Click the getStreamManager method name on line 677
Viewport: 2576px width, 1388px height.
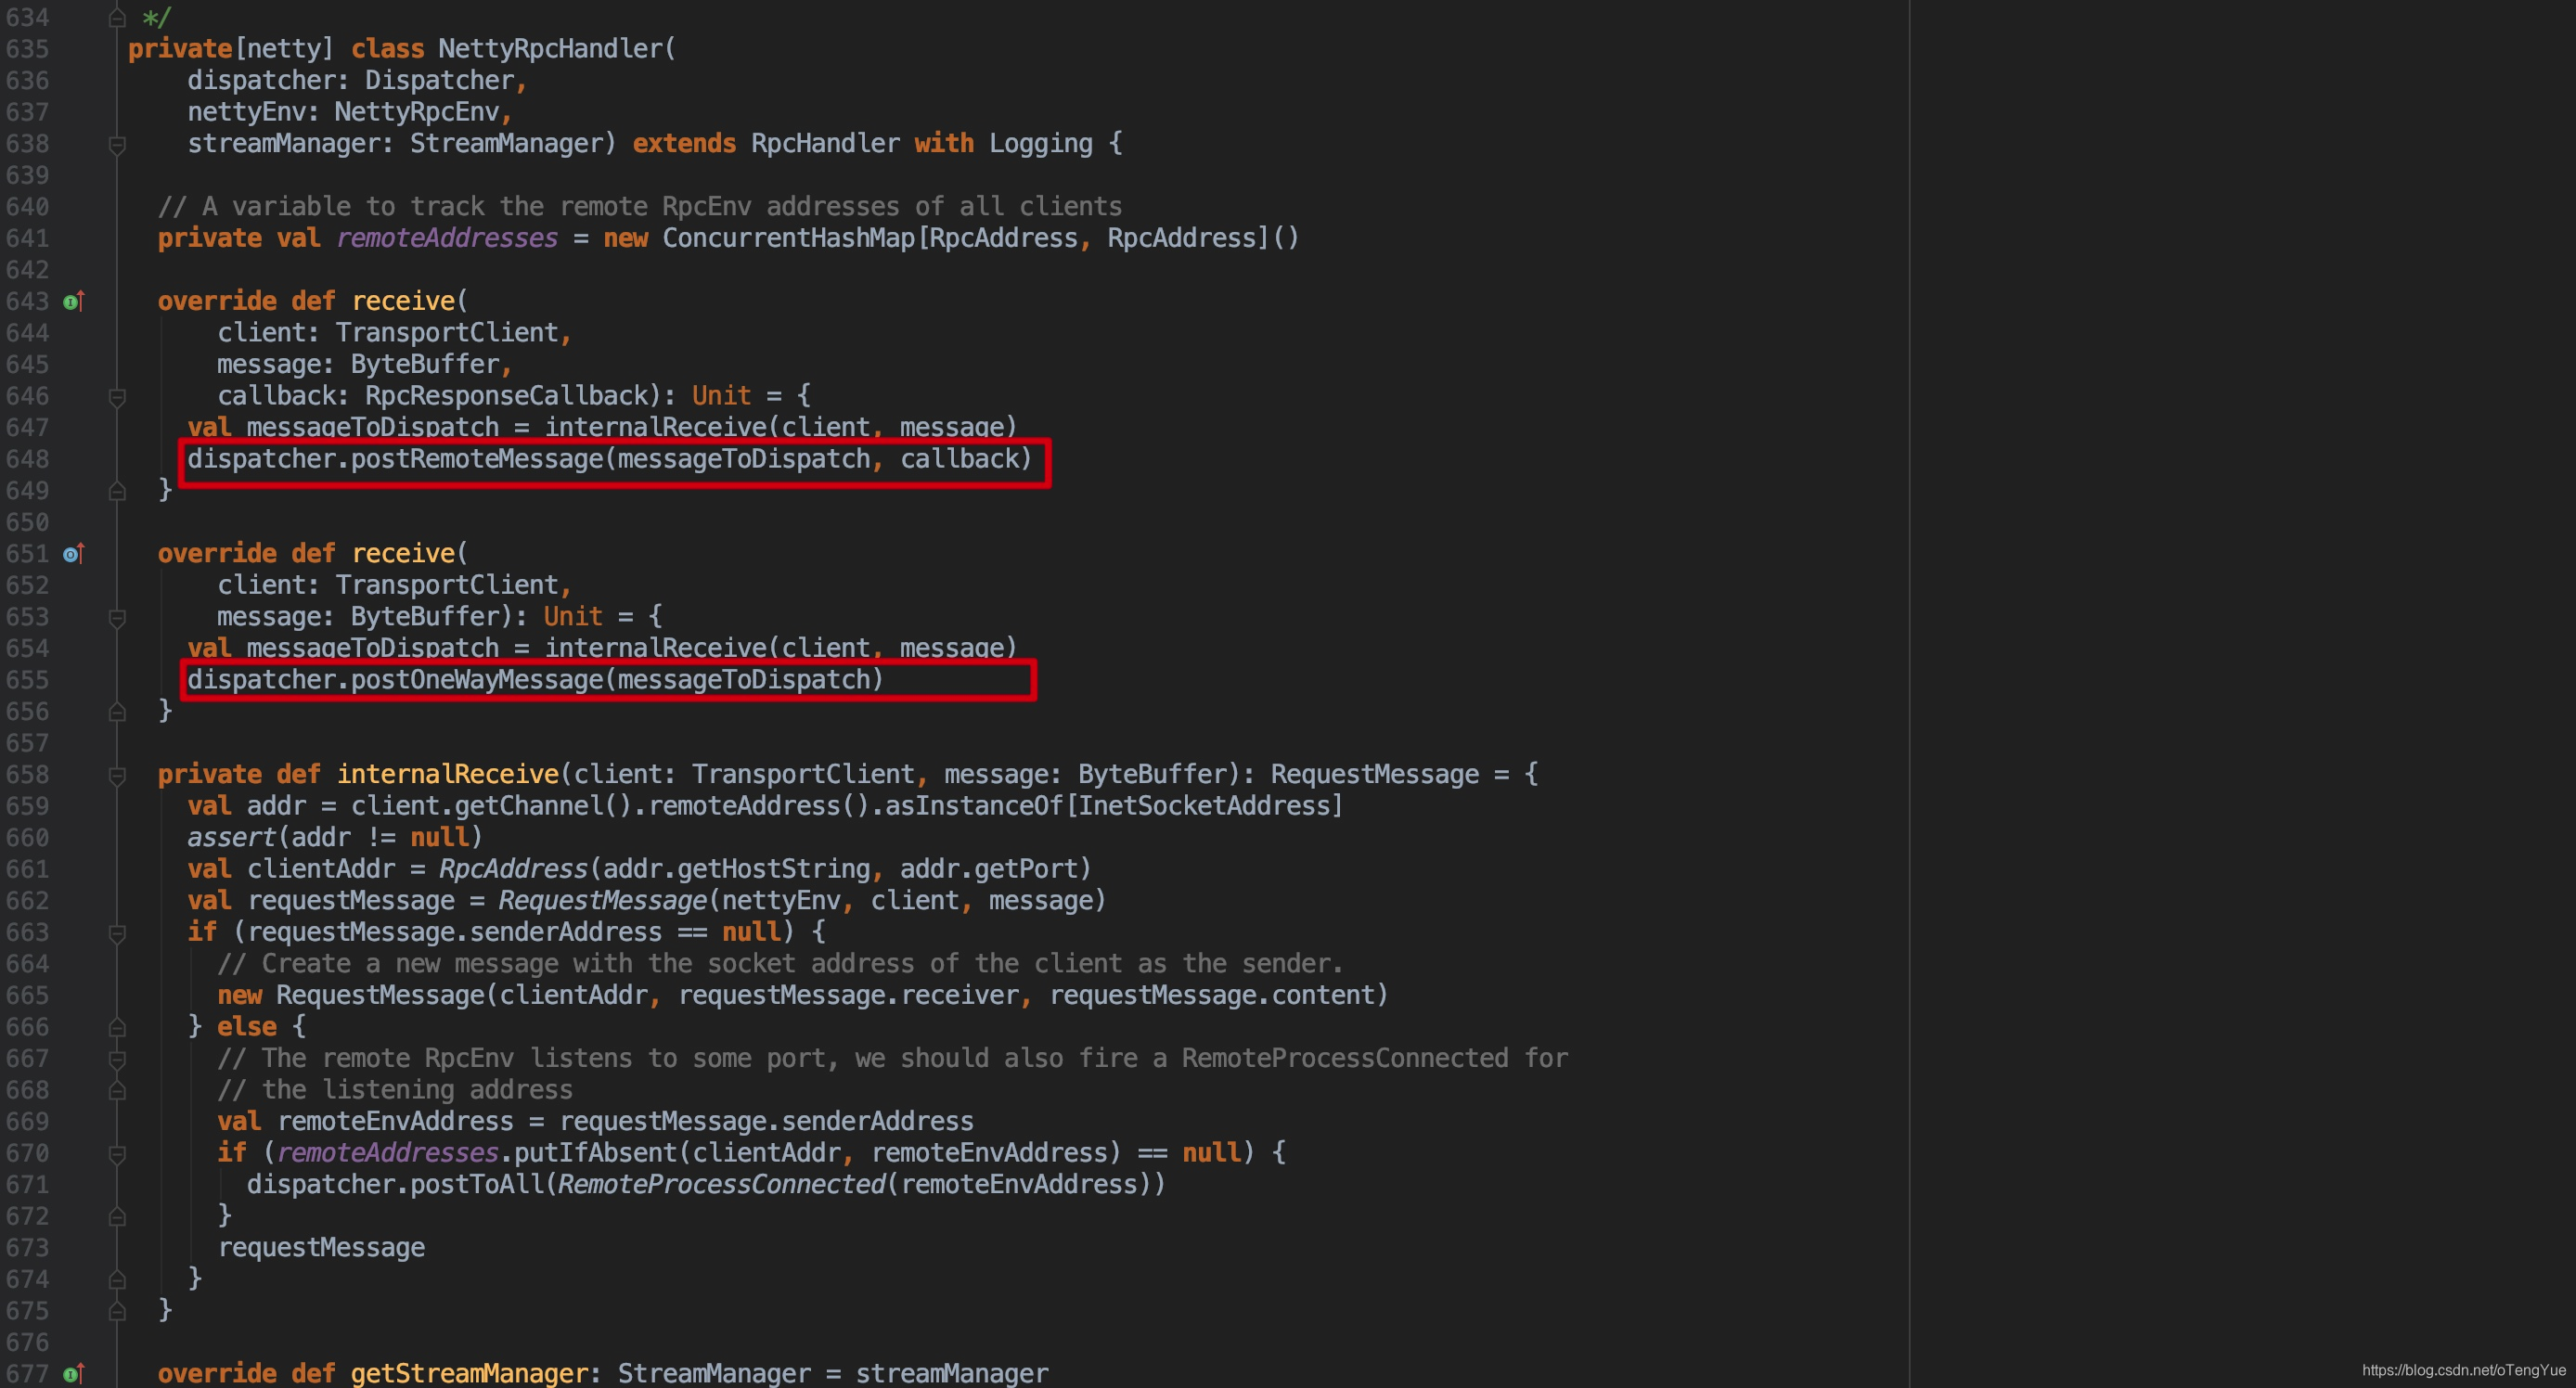[468, 1374]
